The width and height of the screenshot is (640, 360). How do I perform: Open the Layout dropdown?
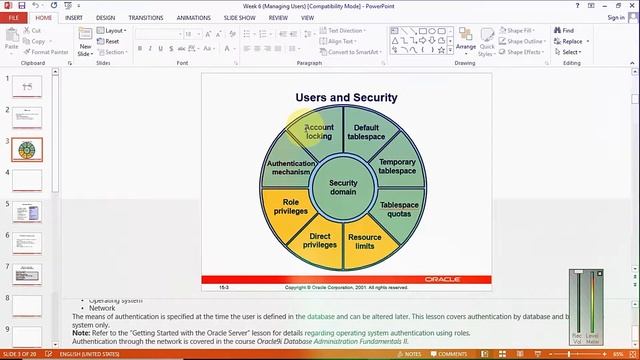click(x=112, y=31)
